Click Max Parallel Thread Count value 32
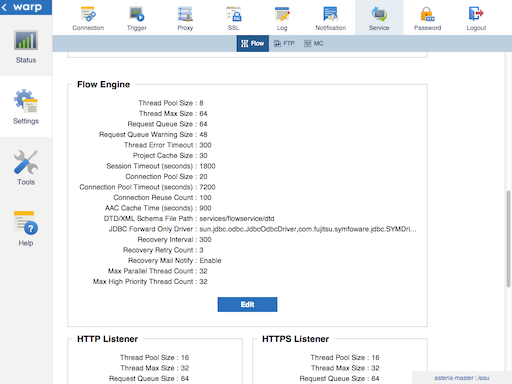Viewport: 512px width, 384px height. [x=203, y=271]
